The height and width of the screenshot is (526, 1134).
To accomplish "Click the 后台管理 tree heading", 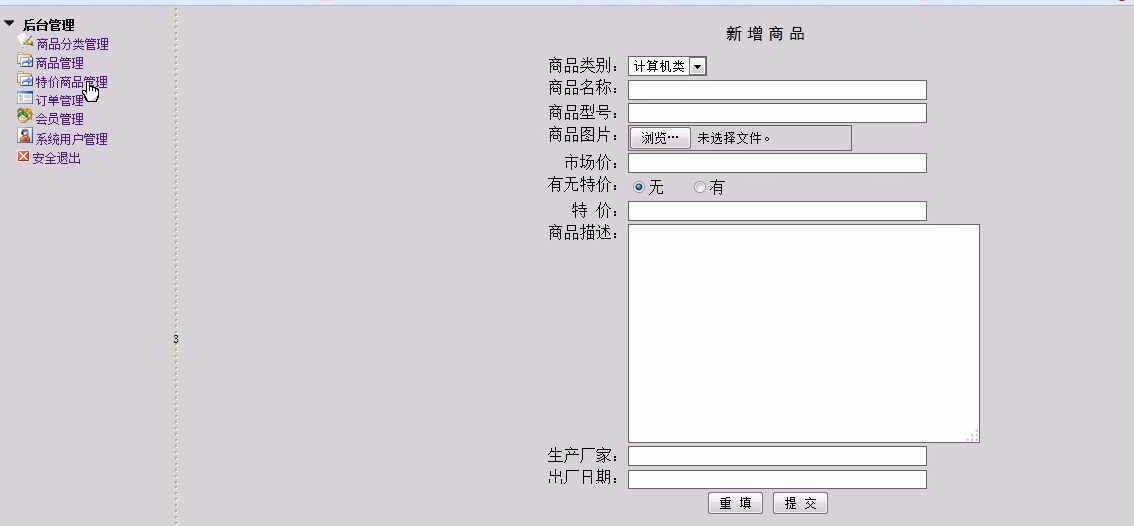I will point(48,25).
